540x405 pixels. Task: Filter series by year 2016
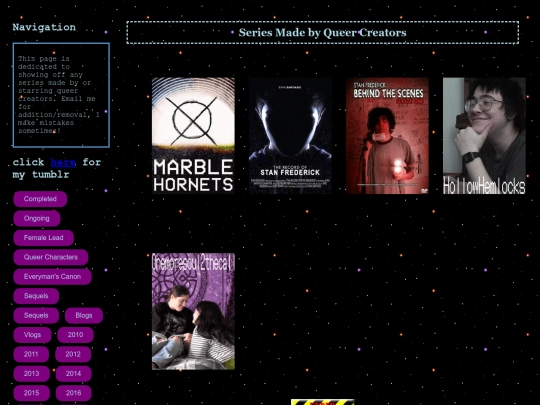(74, 393)
